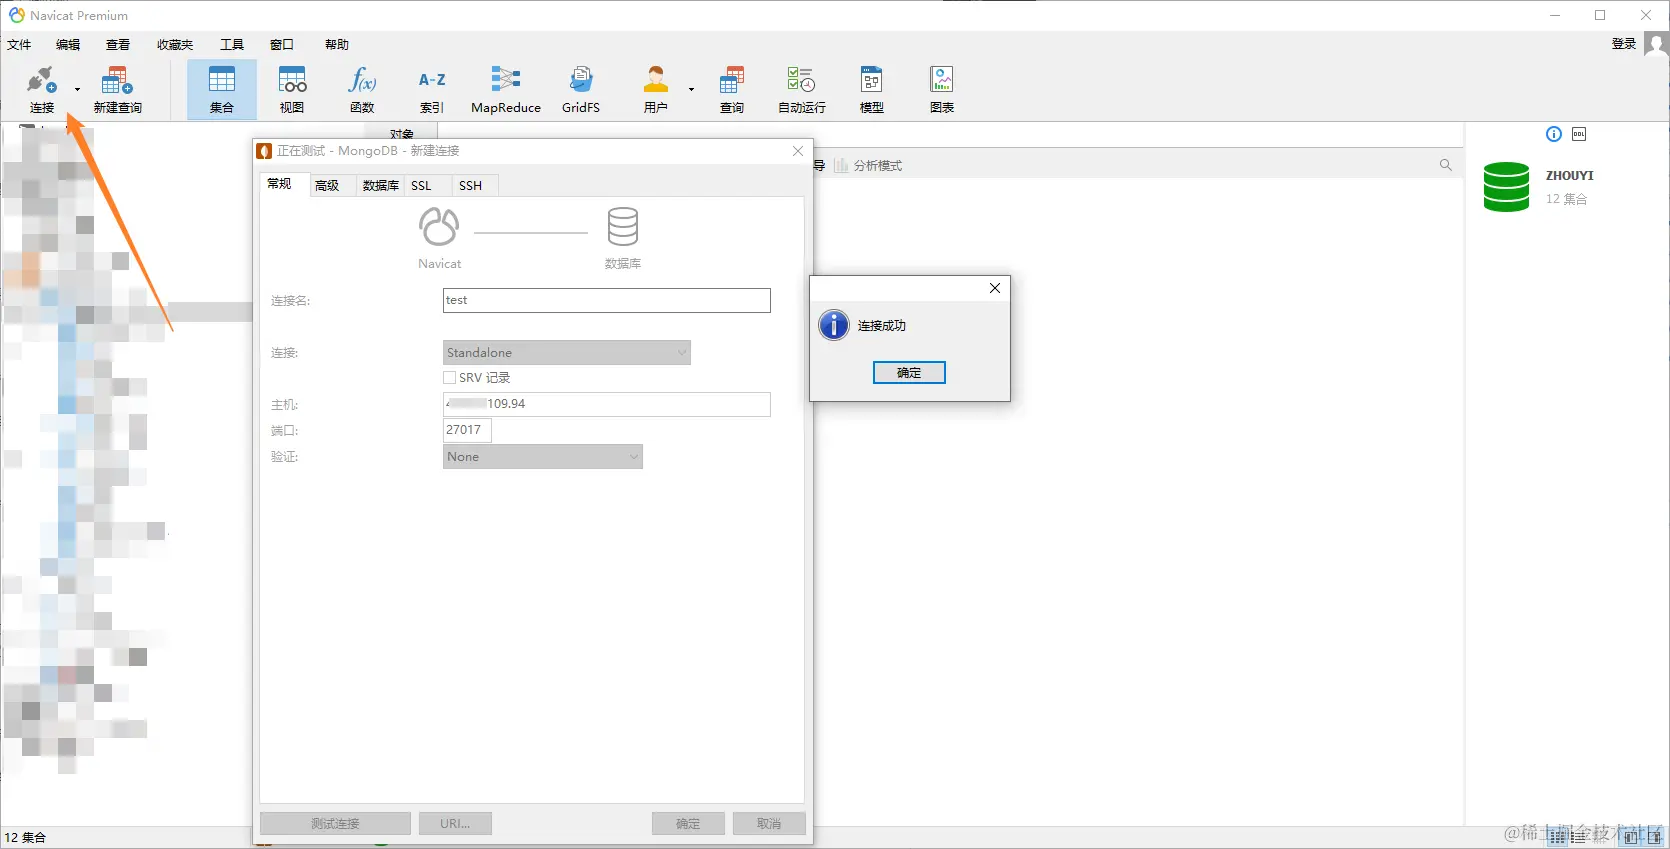Click the 取消 button in connection dialog
The image size is (1670, 849).
tap(769, 823)
